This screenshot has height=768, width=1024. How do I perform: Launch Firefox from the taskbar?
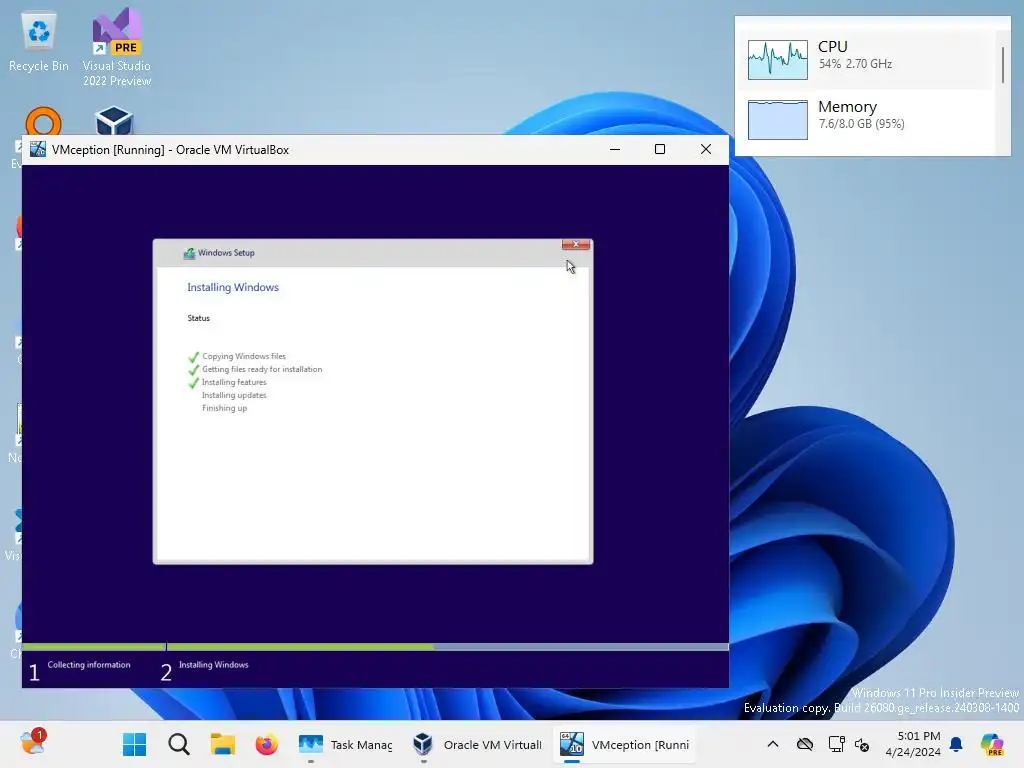tap(266, 744)
